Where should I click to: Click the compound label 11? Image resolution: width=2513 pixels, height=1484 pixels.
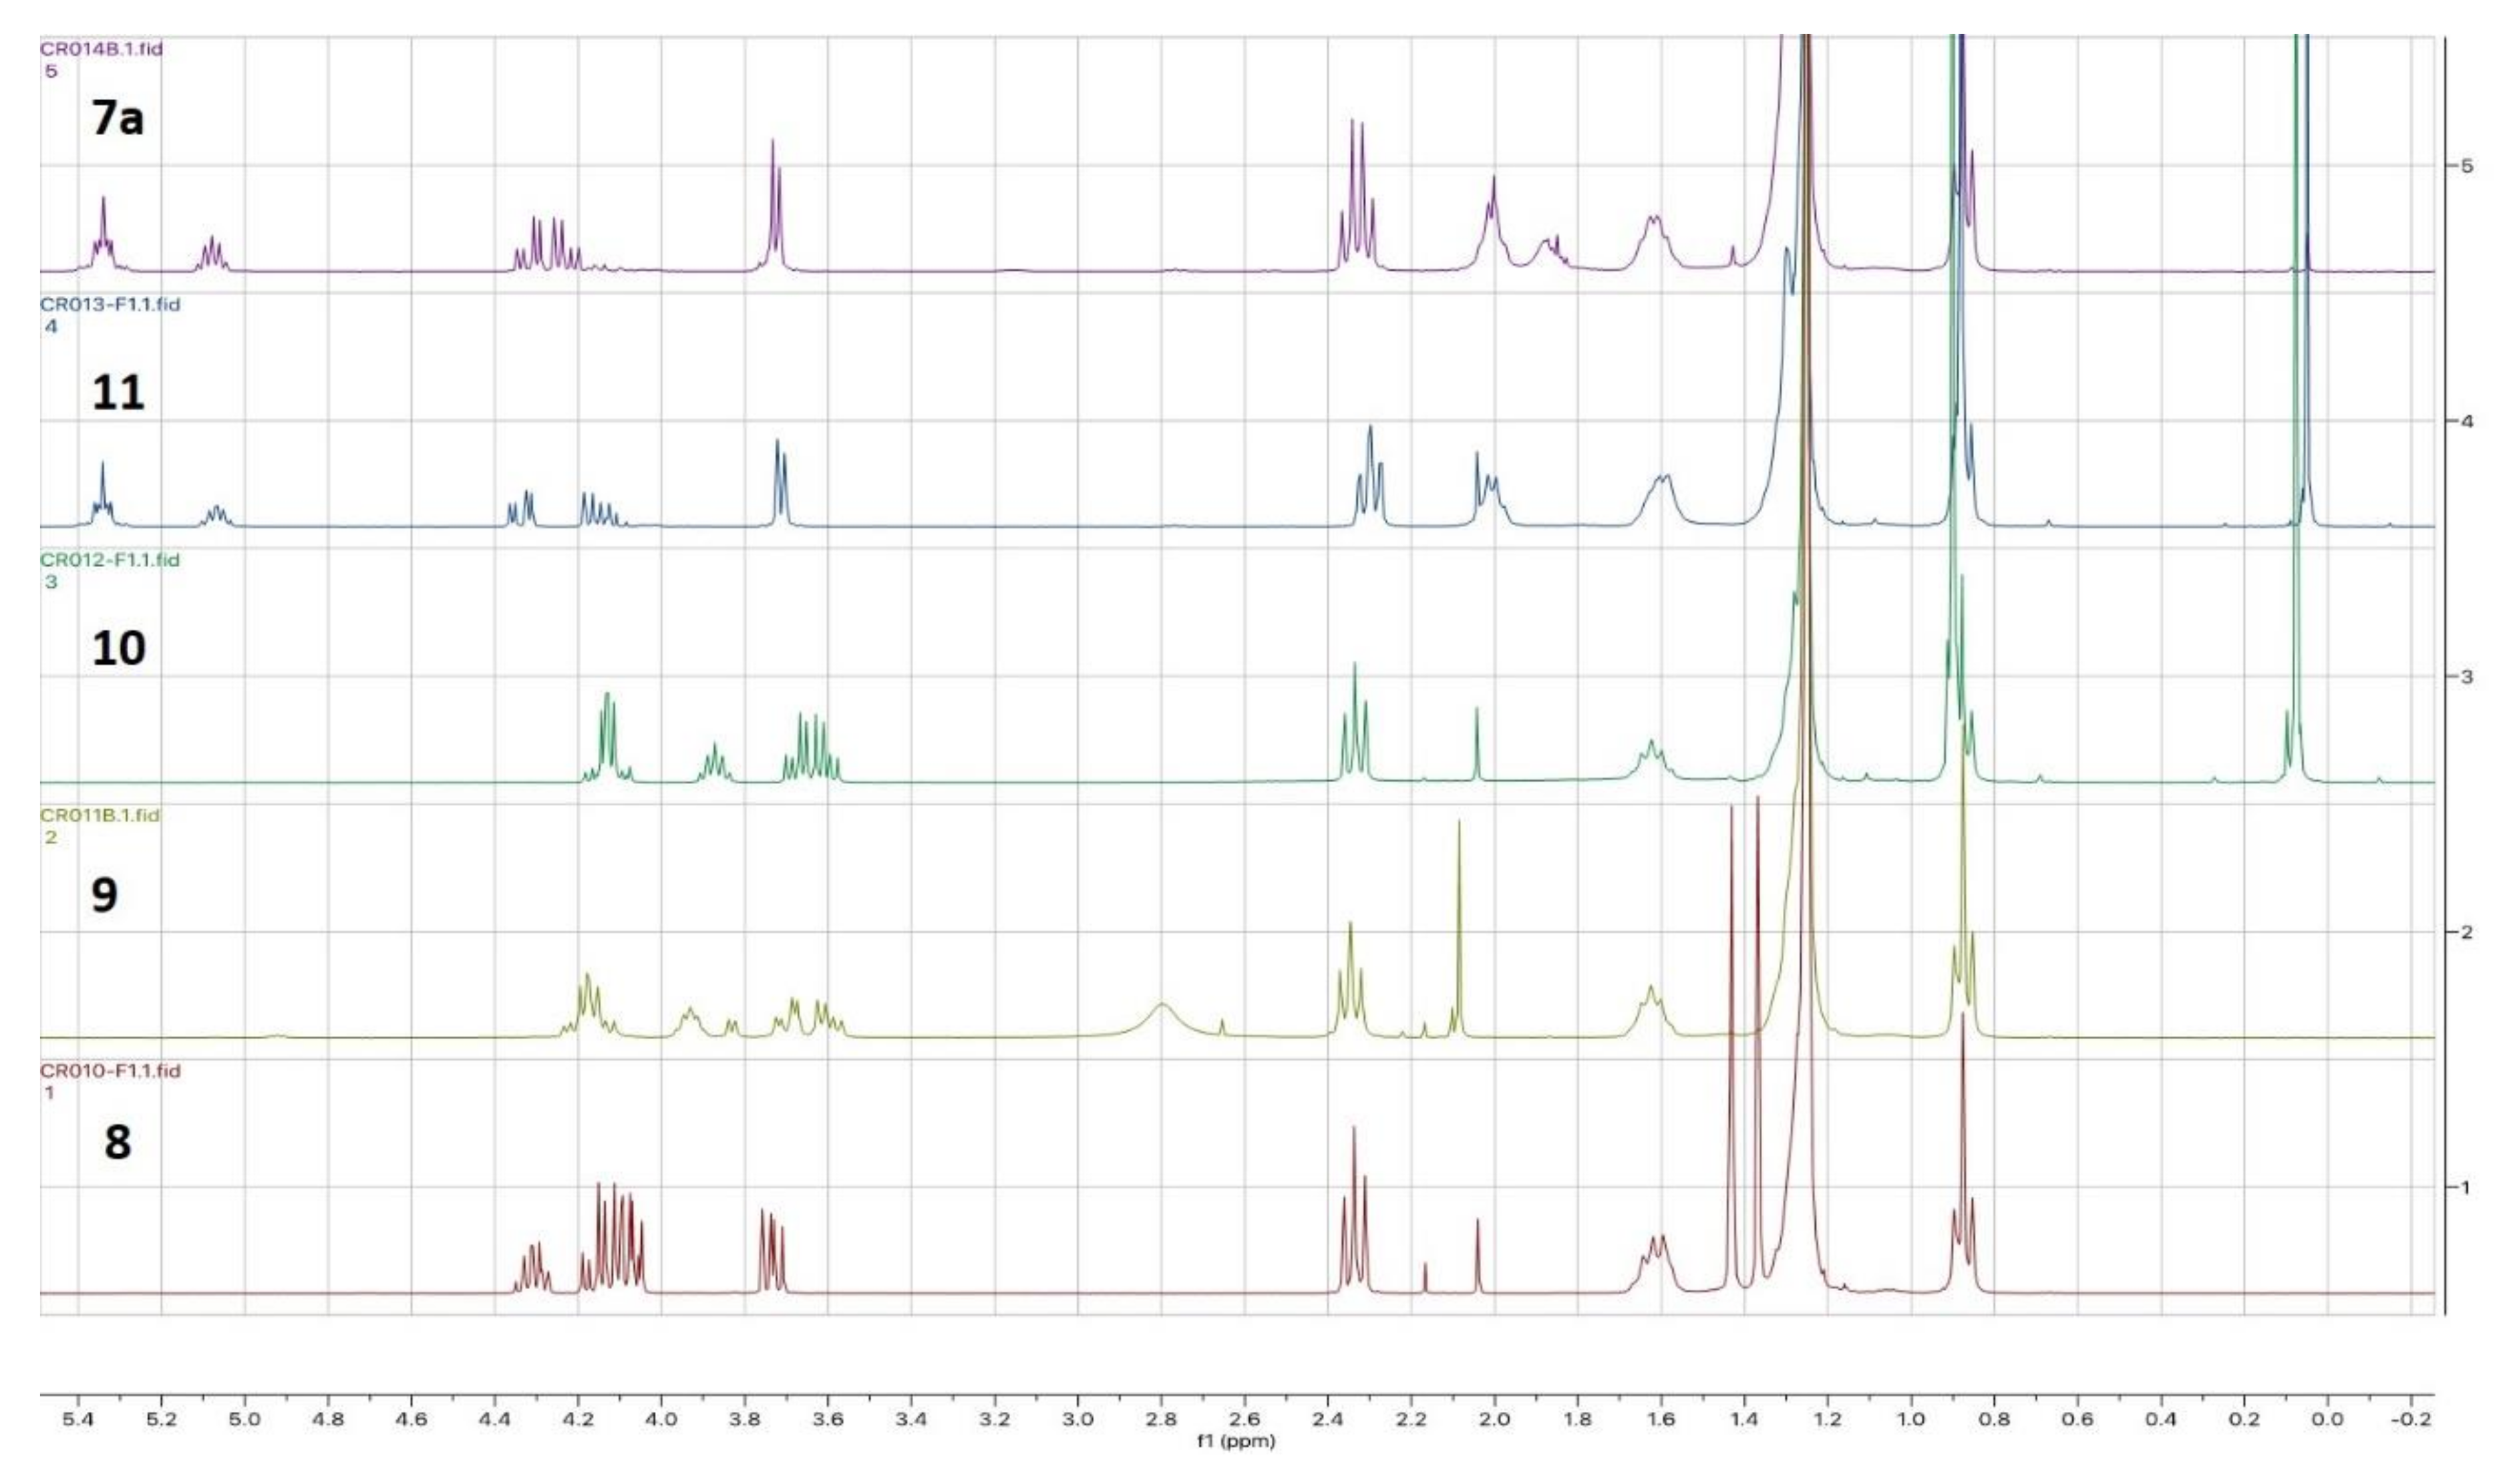click(x=118, y=392)
